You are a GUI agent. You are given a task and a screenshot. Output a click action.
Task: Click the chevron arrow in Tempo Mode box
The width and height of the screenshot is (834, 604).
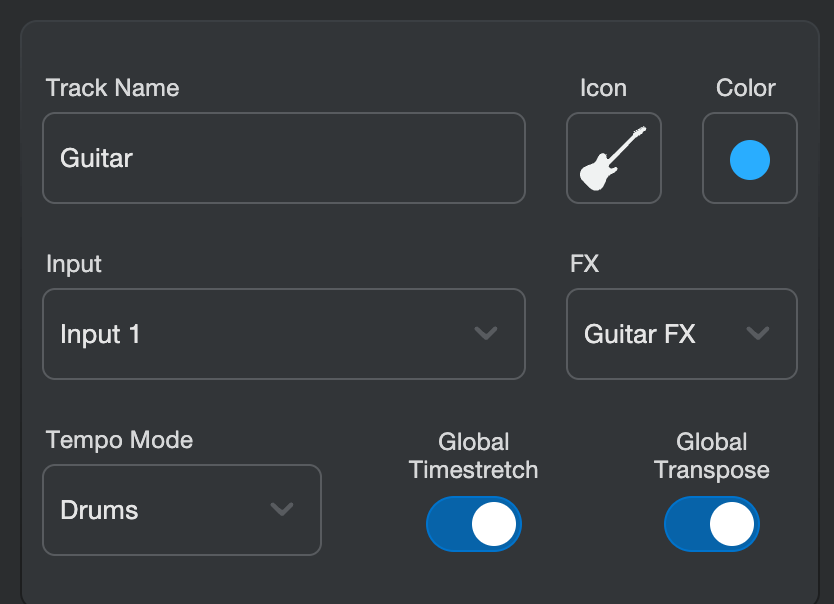point(282,510)
